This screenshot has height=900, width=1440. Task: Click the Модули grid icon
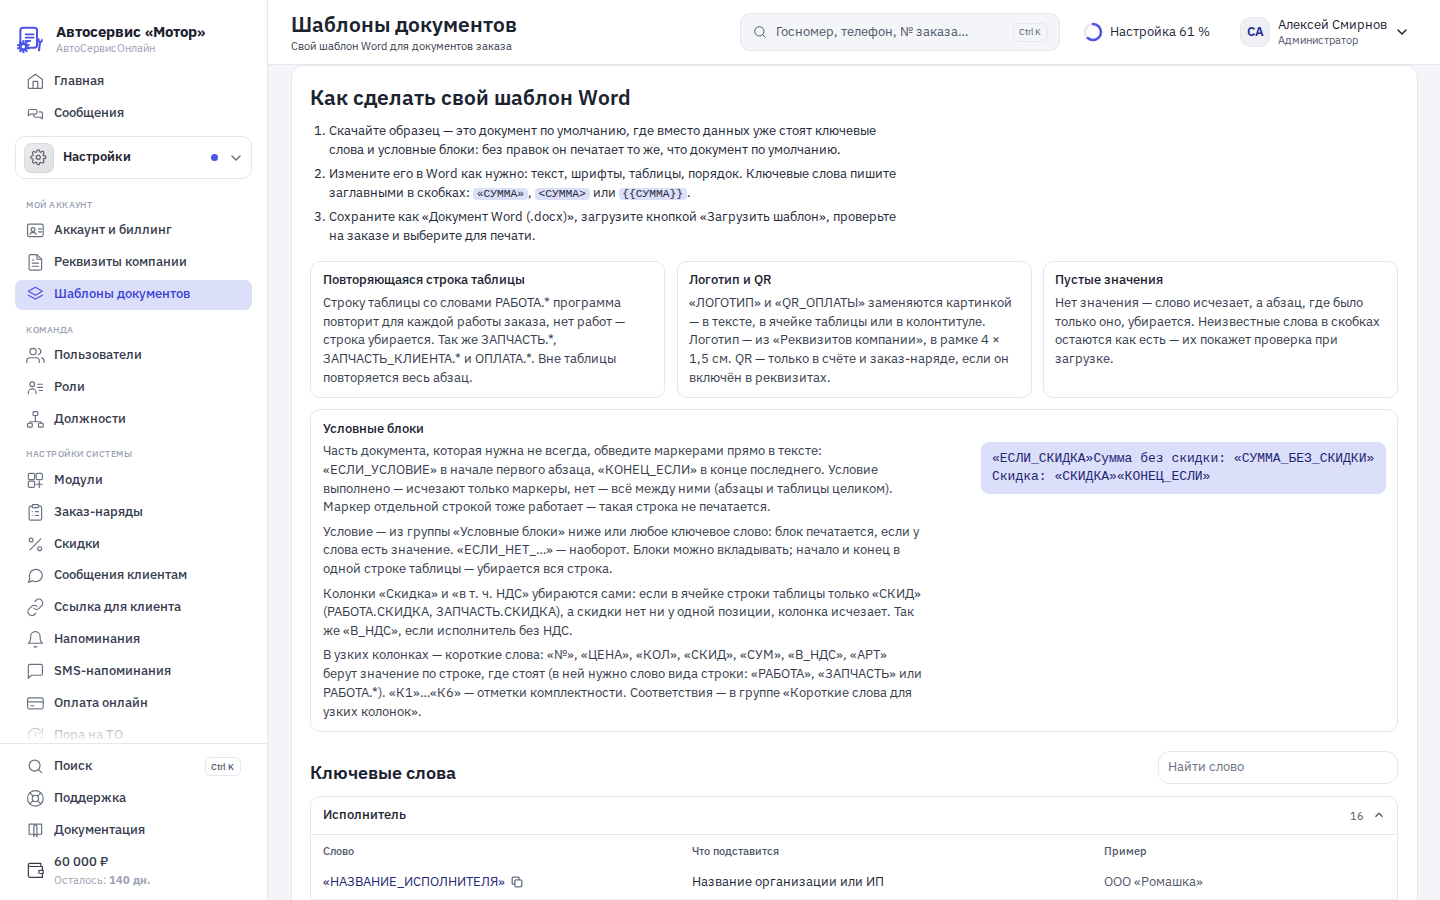point(35,480)
